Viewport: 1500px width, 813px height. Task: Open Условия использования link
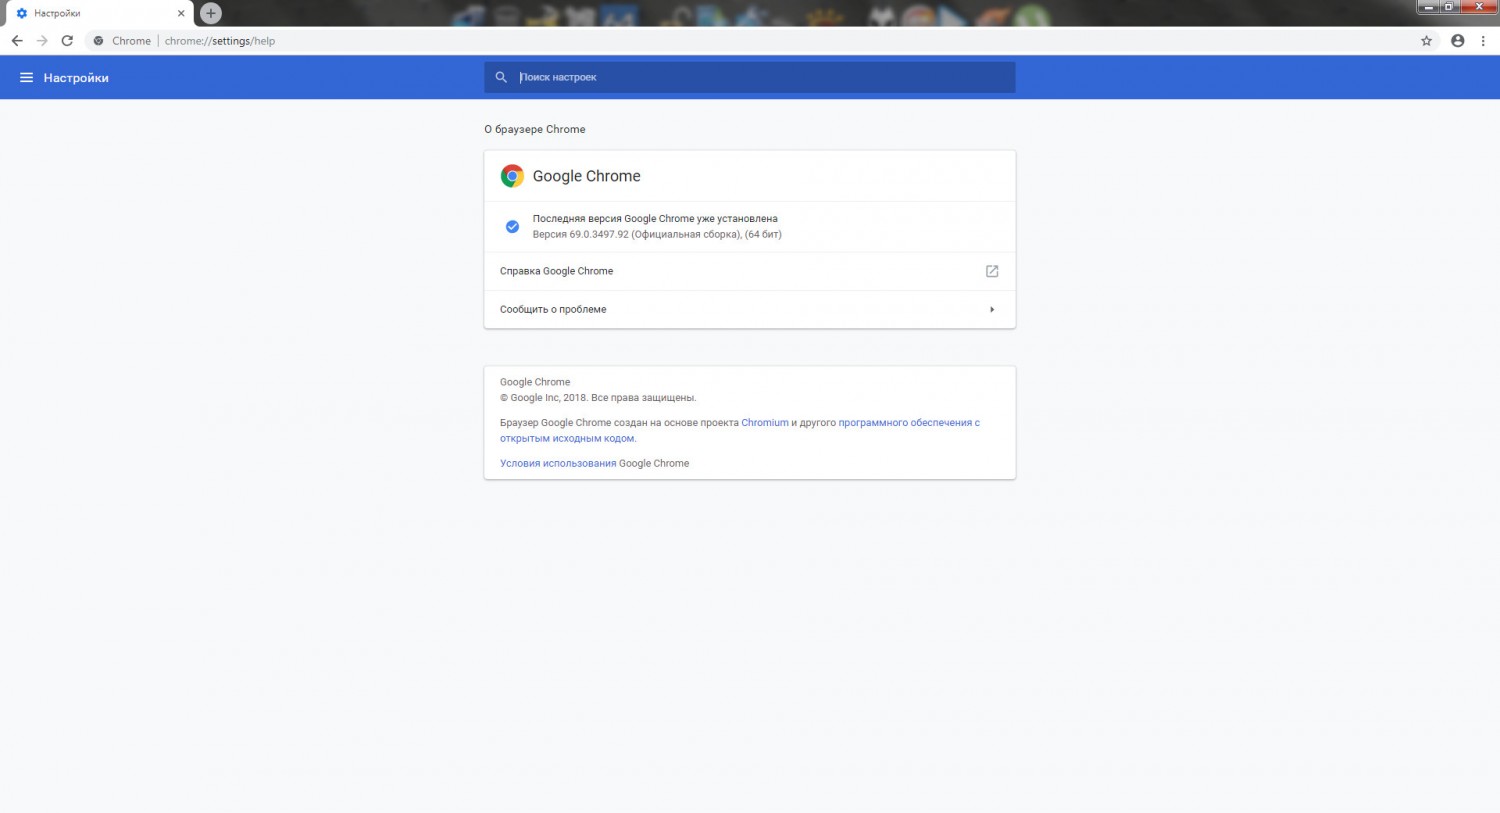(x=558, y=463)
